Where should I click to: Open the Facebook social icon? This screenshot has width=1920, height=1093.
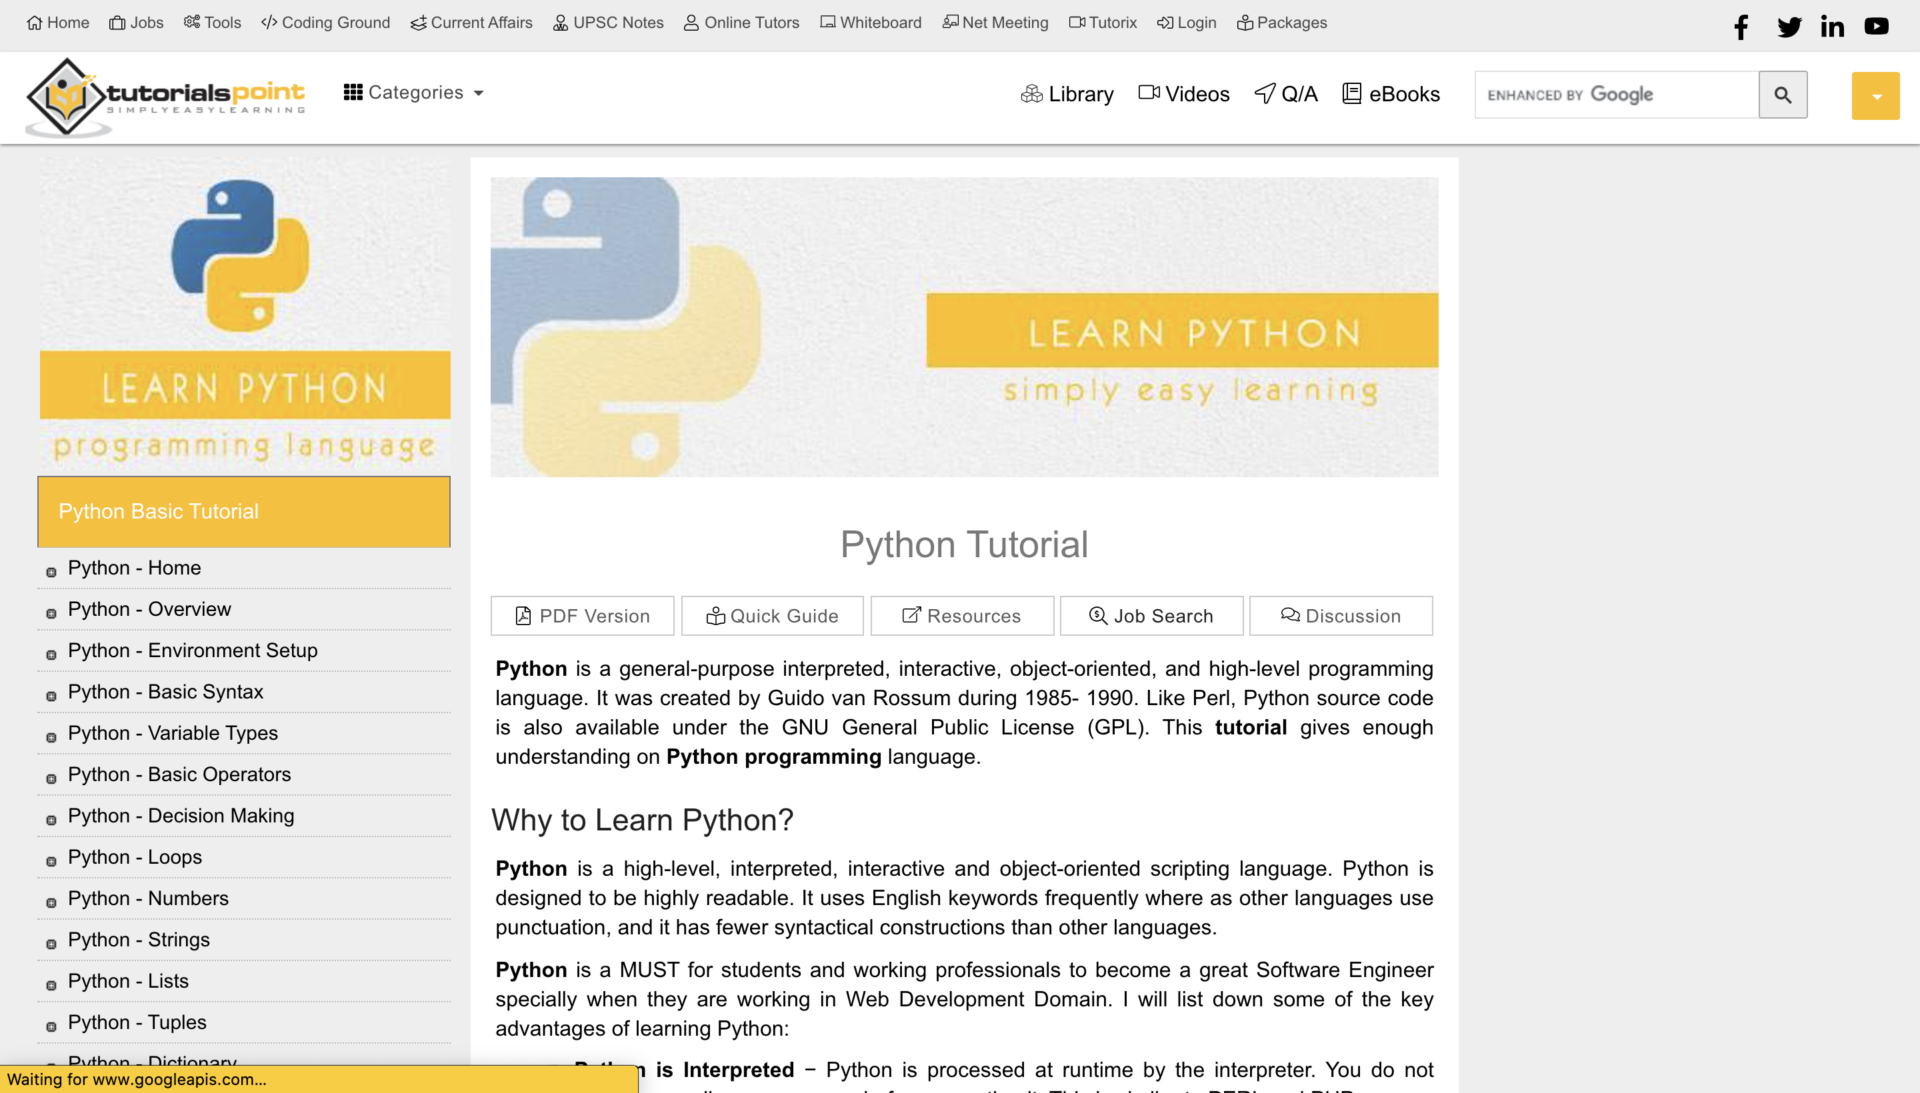click(x=1740, y=27)
